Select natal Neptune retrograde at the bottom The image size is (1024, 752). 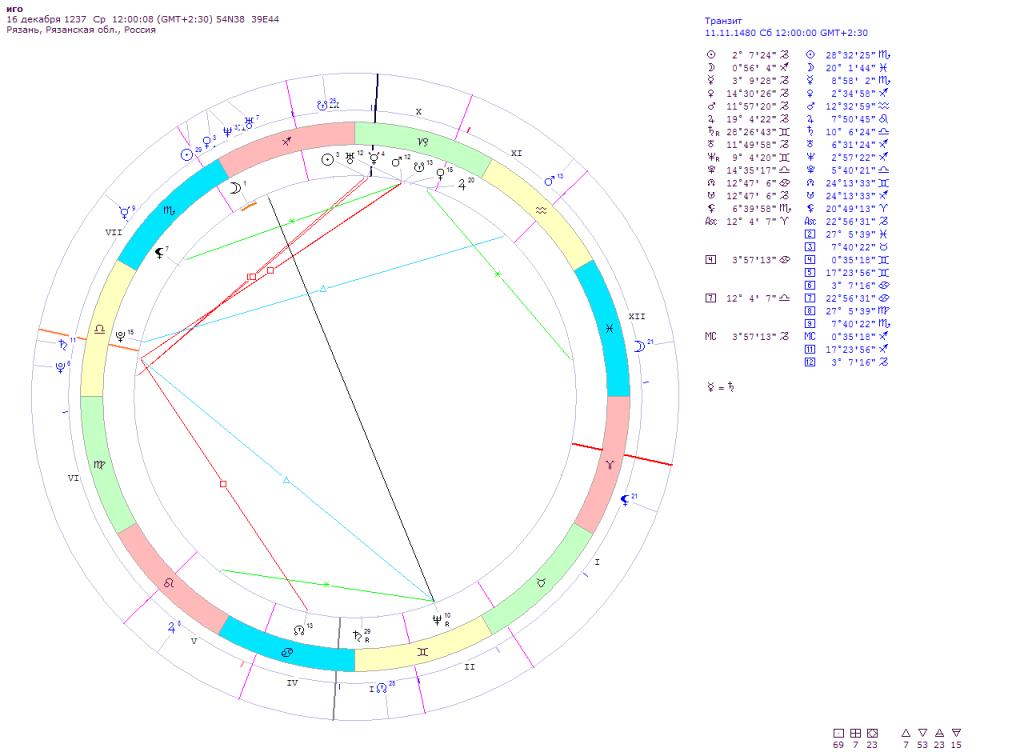tap(436, 619)
